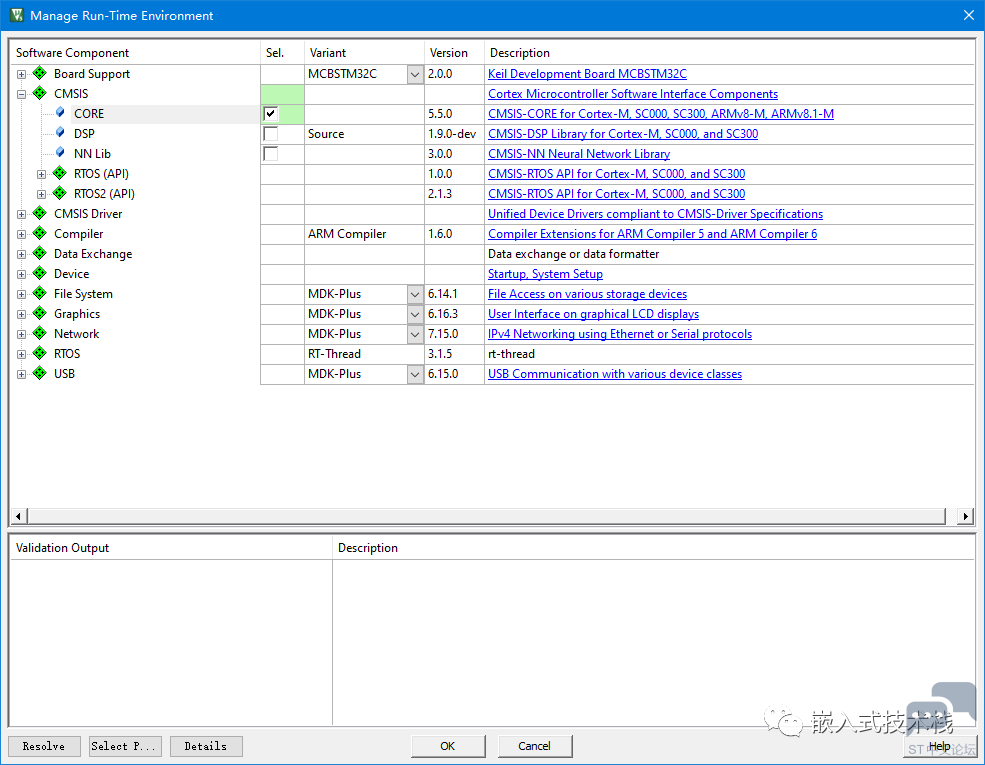The width and height of the screenshot is (985, 765).
Task: Click the Cancel button
Action: click(x=535, y=746)
